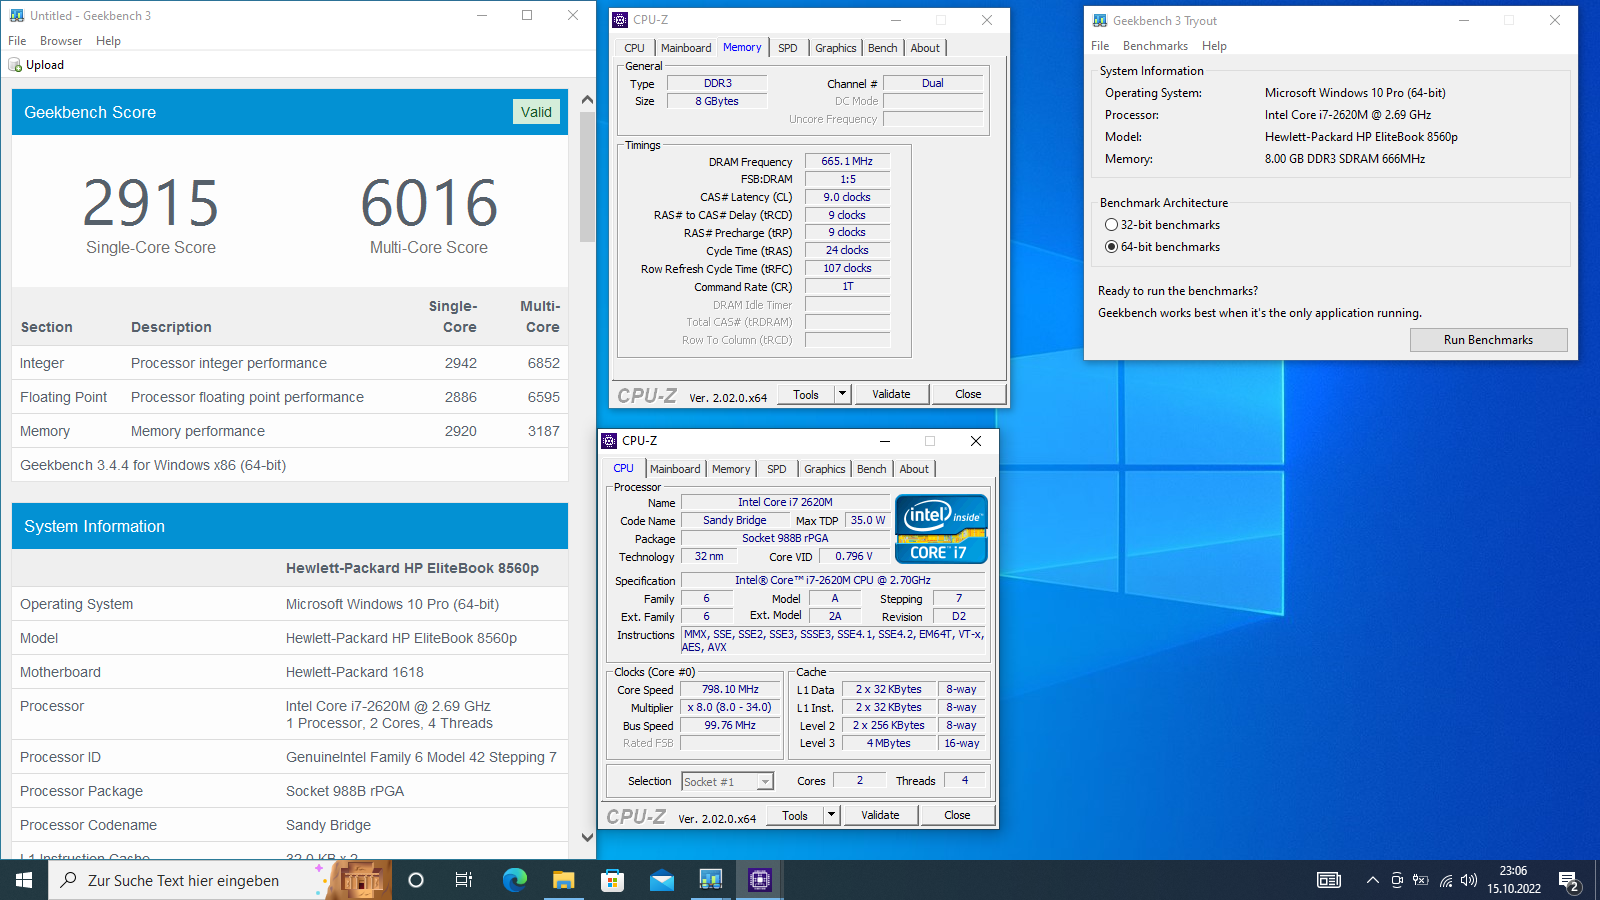This screenshot has height=900, width=1600.
Task: Open Windows Start menu
Action: [x=24, y=880]
